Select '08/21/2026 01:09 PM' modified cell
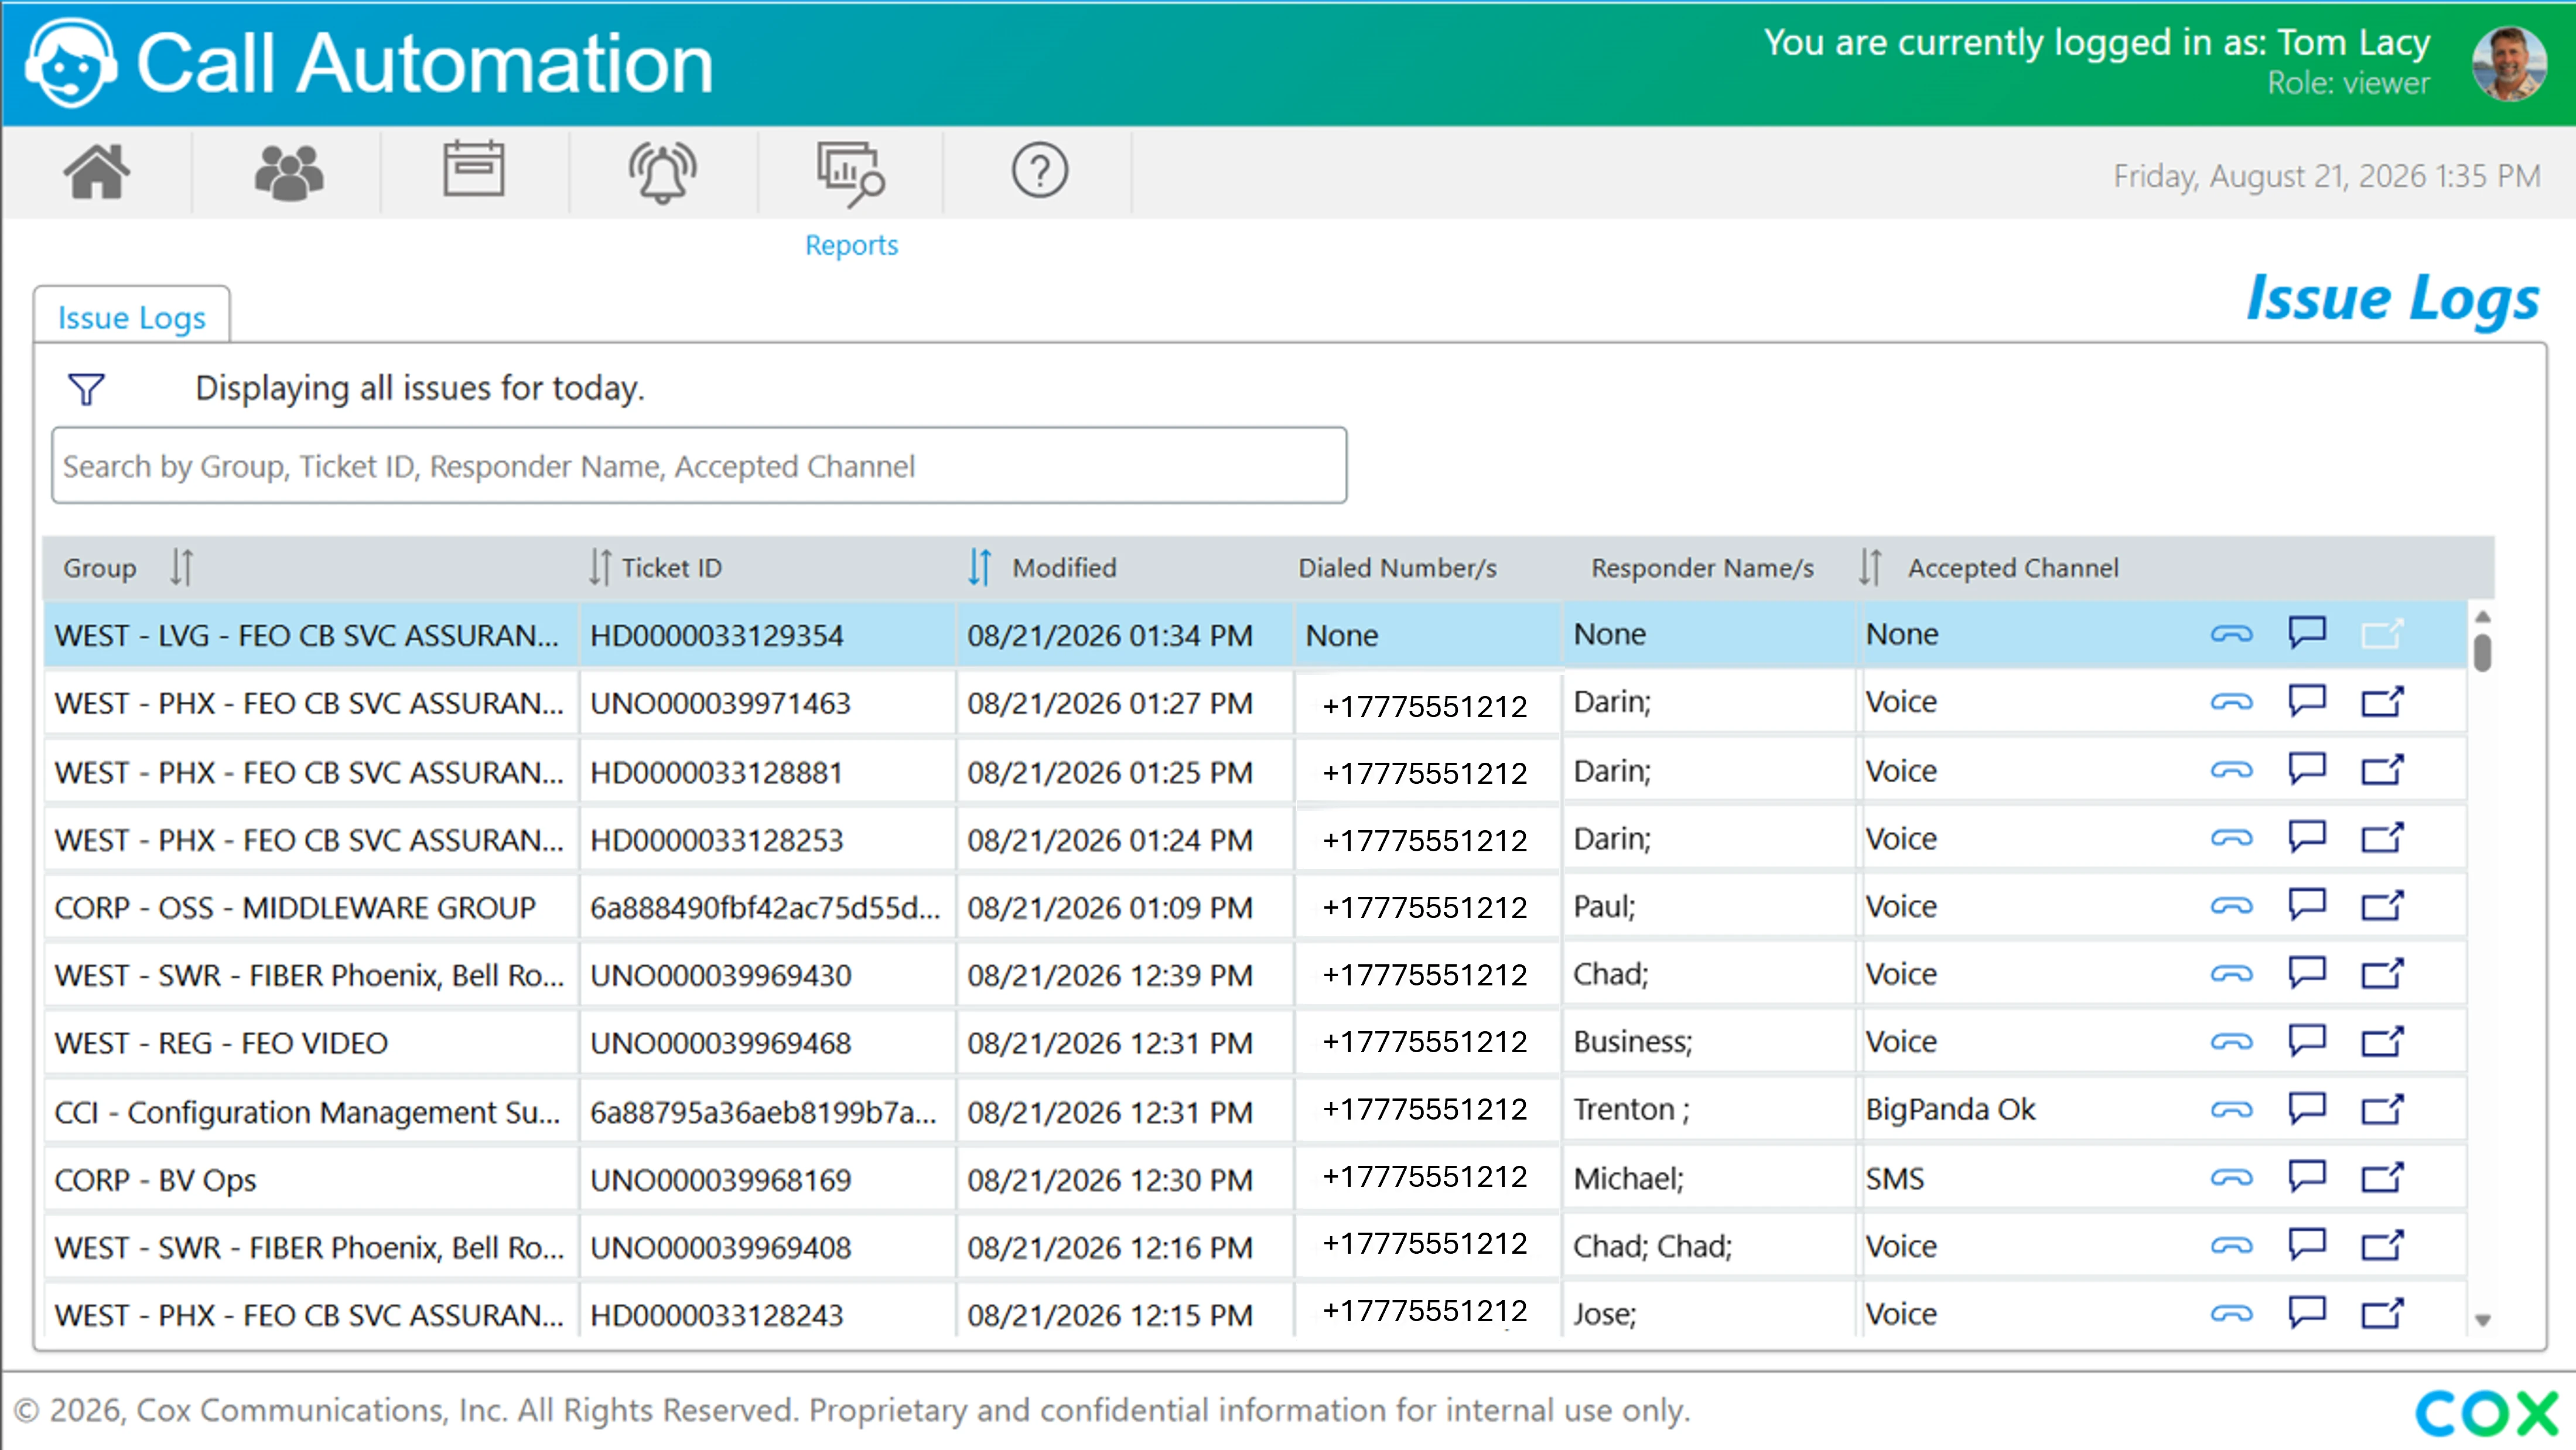The width and height of the screenshot is (2576, 1450). point(1124,908)
